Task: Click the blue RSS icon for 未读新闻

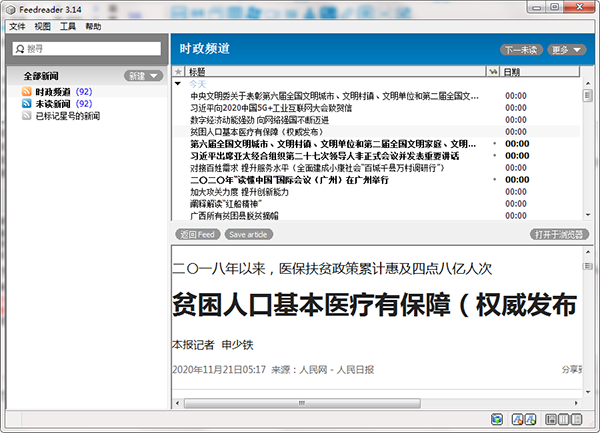Action: coord(27,104)
